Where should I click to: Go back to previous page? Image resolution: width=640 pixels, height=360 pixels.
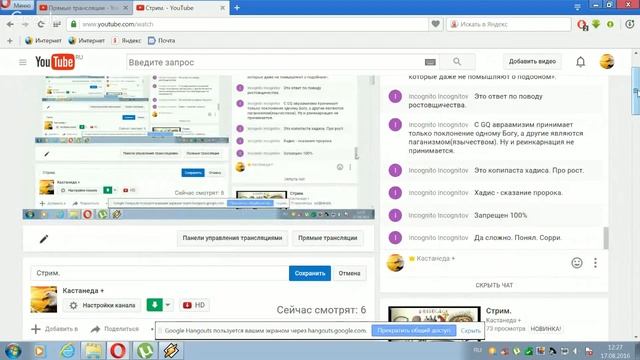coord(10,24)
